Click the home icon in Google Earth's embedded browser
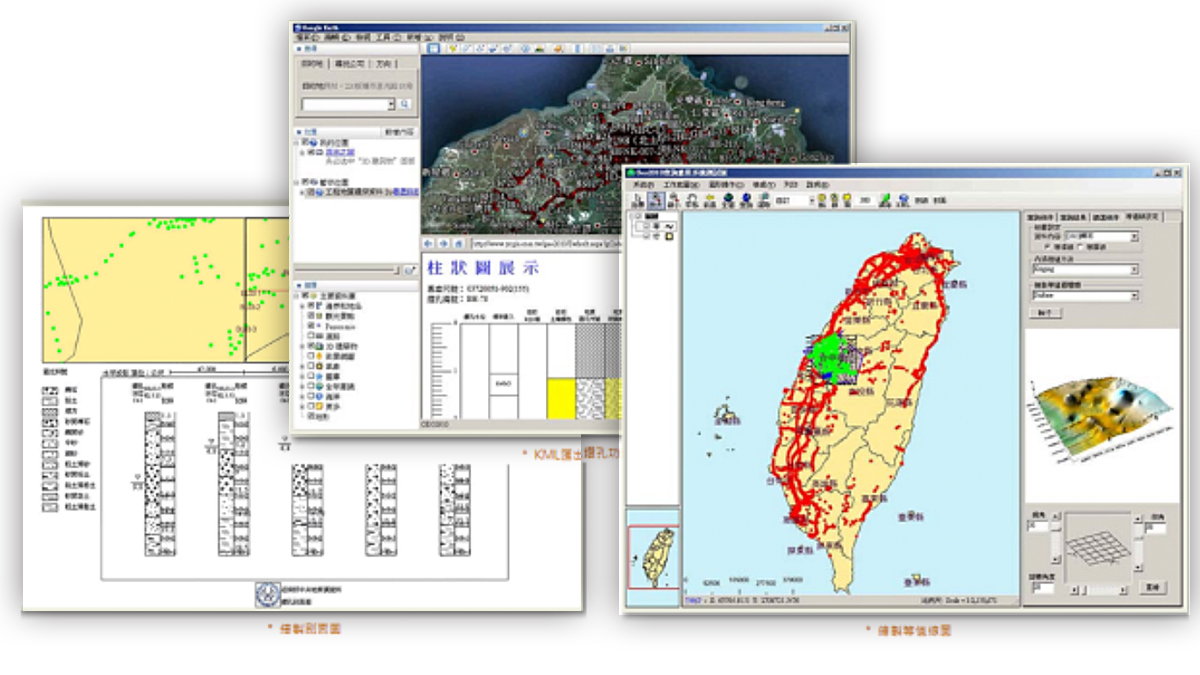The image size is (1200, 675). click(x=458, y=243)
